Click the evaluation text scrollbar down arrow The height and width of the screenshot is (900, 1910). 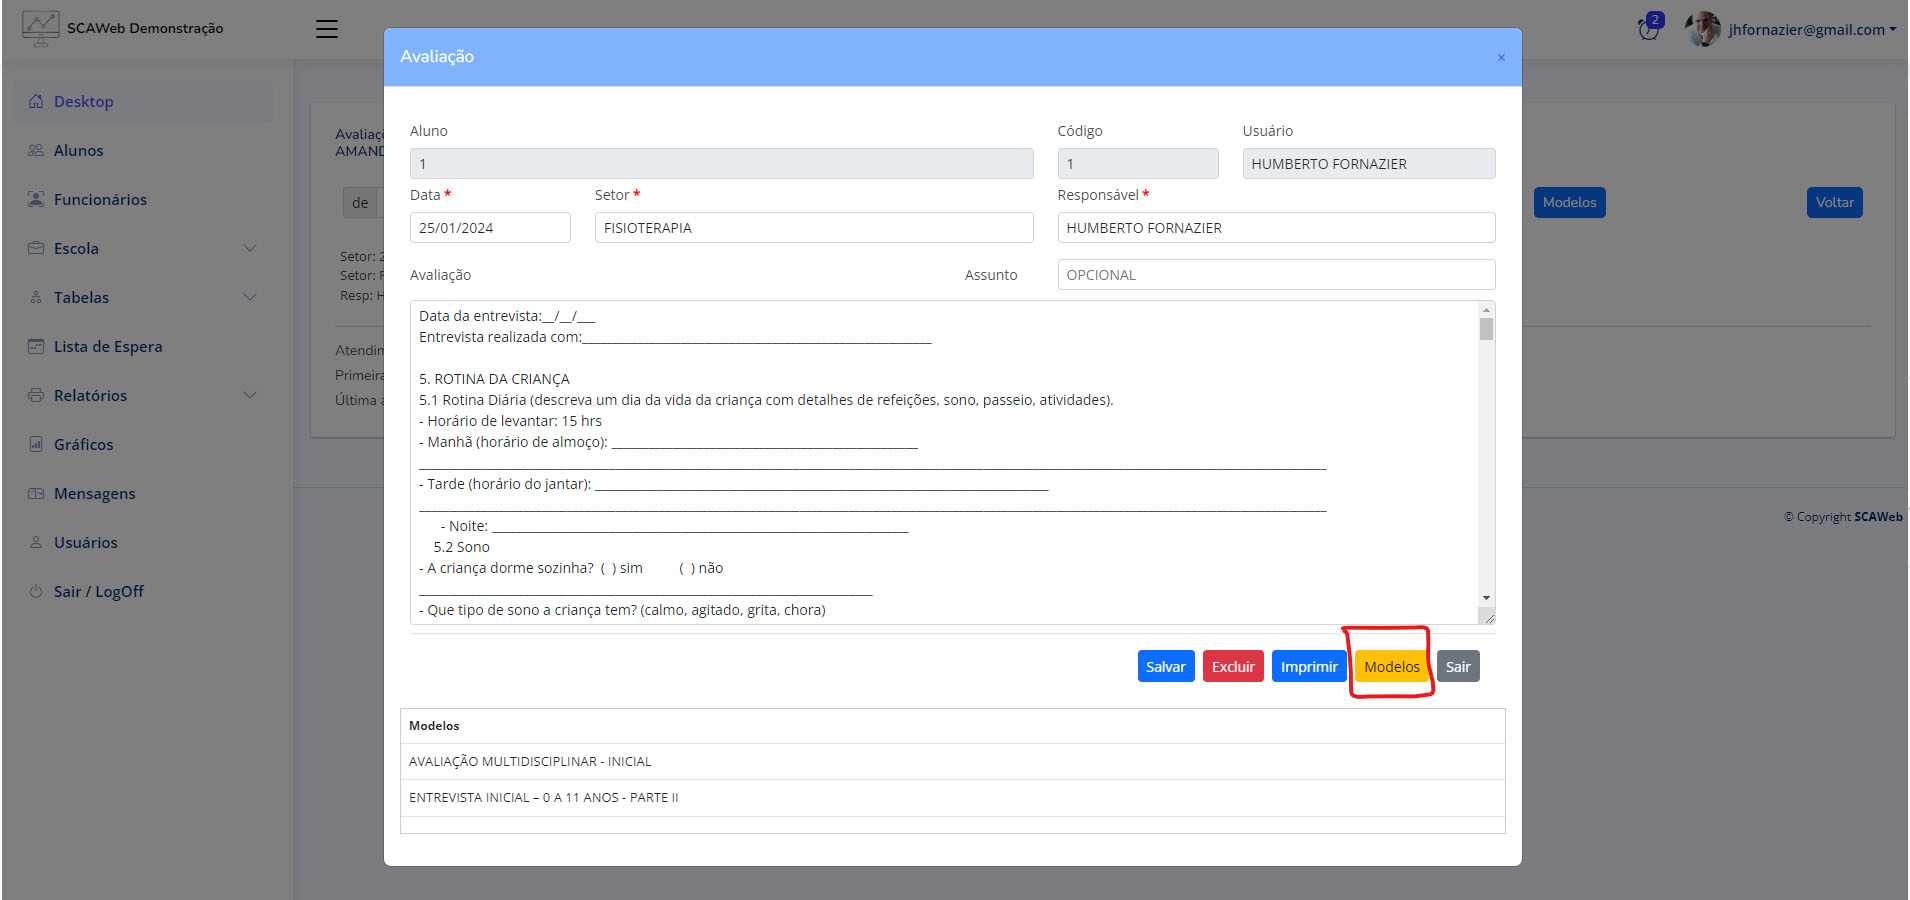coord(1486,598)
